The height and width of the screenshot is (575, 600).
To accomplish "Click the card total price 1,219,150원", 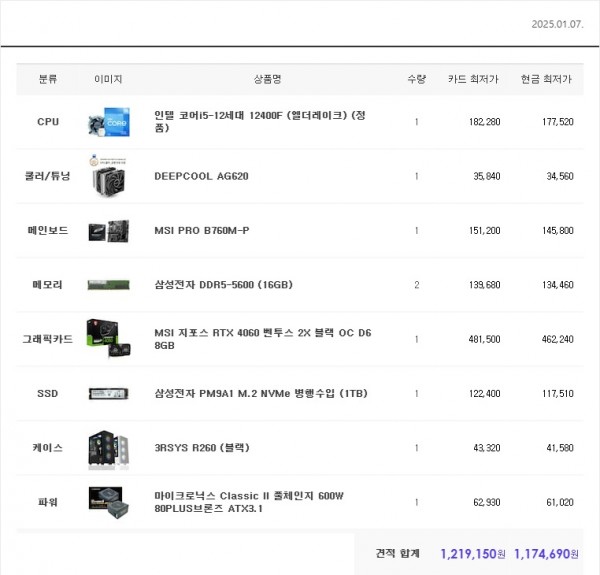I will 472,553.
